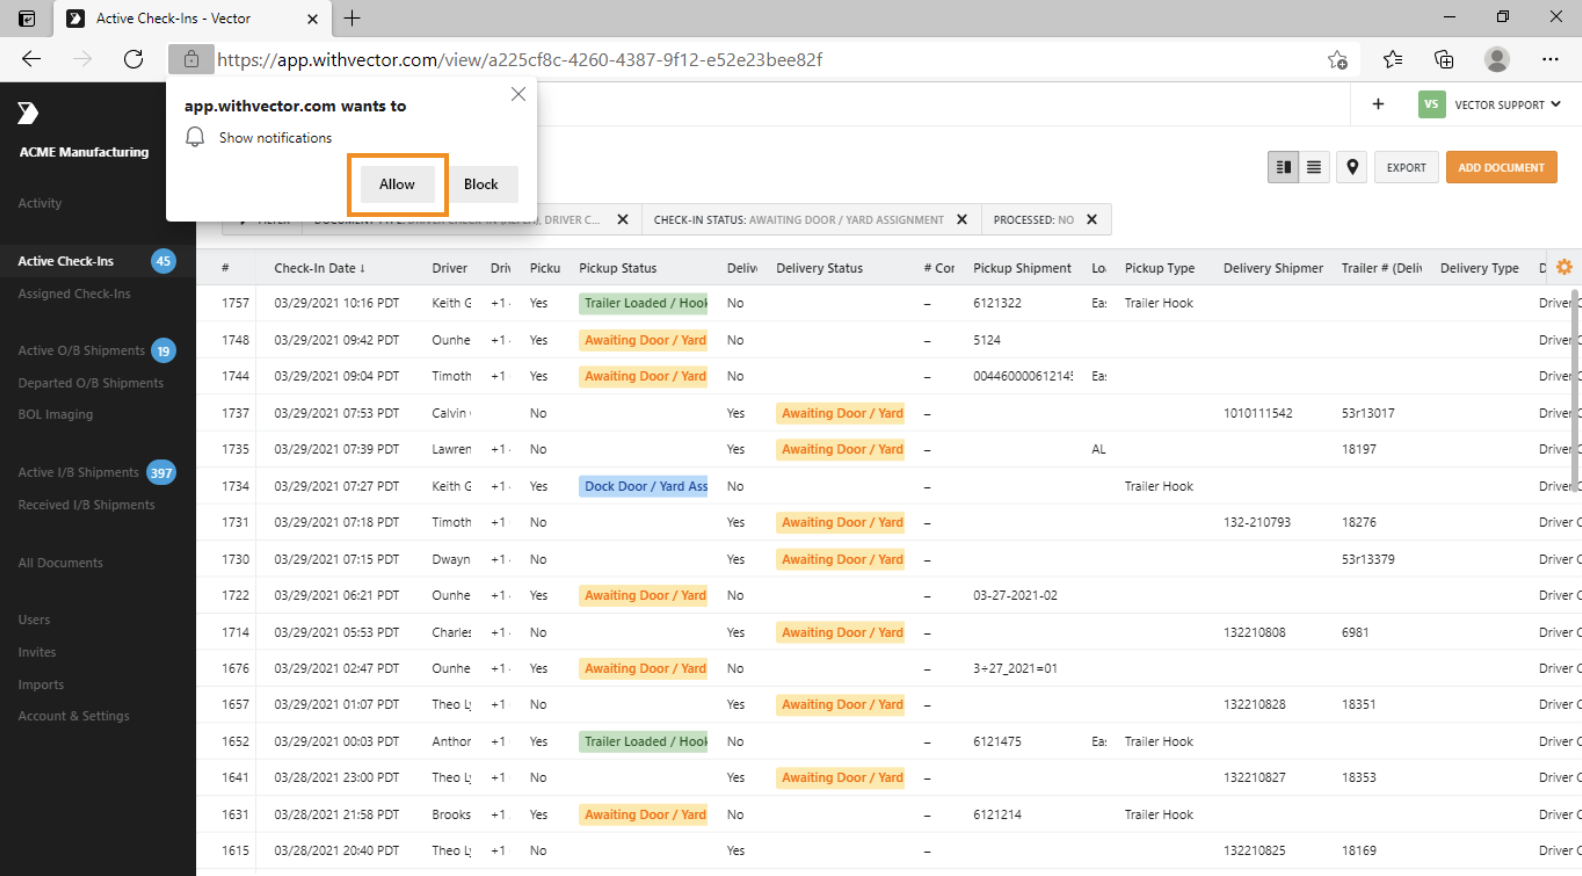The height and width of the screenshot is (876, 1582).
Task: Click the Delivery Status column header
Action: [819, 268]
